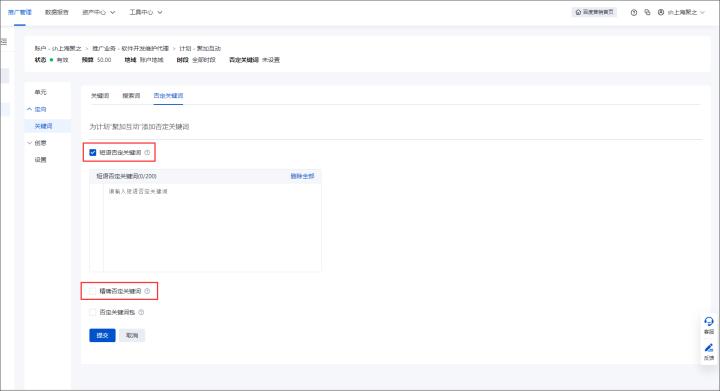Select 设置 in the left side menu

(x=40, y=160)
